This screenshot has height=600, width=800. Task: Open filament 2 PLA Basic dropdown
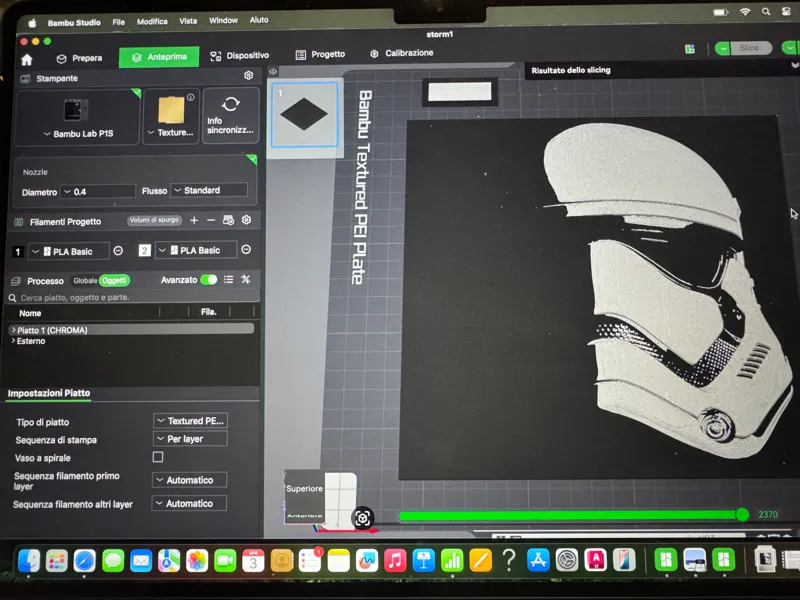click(196, 250)
